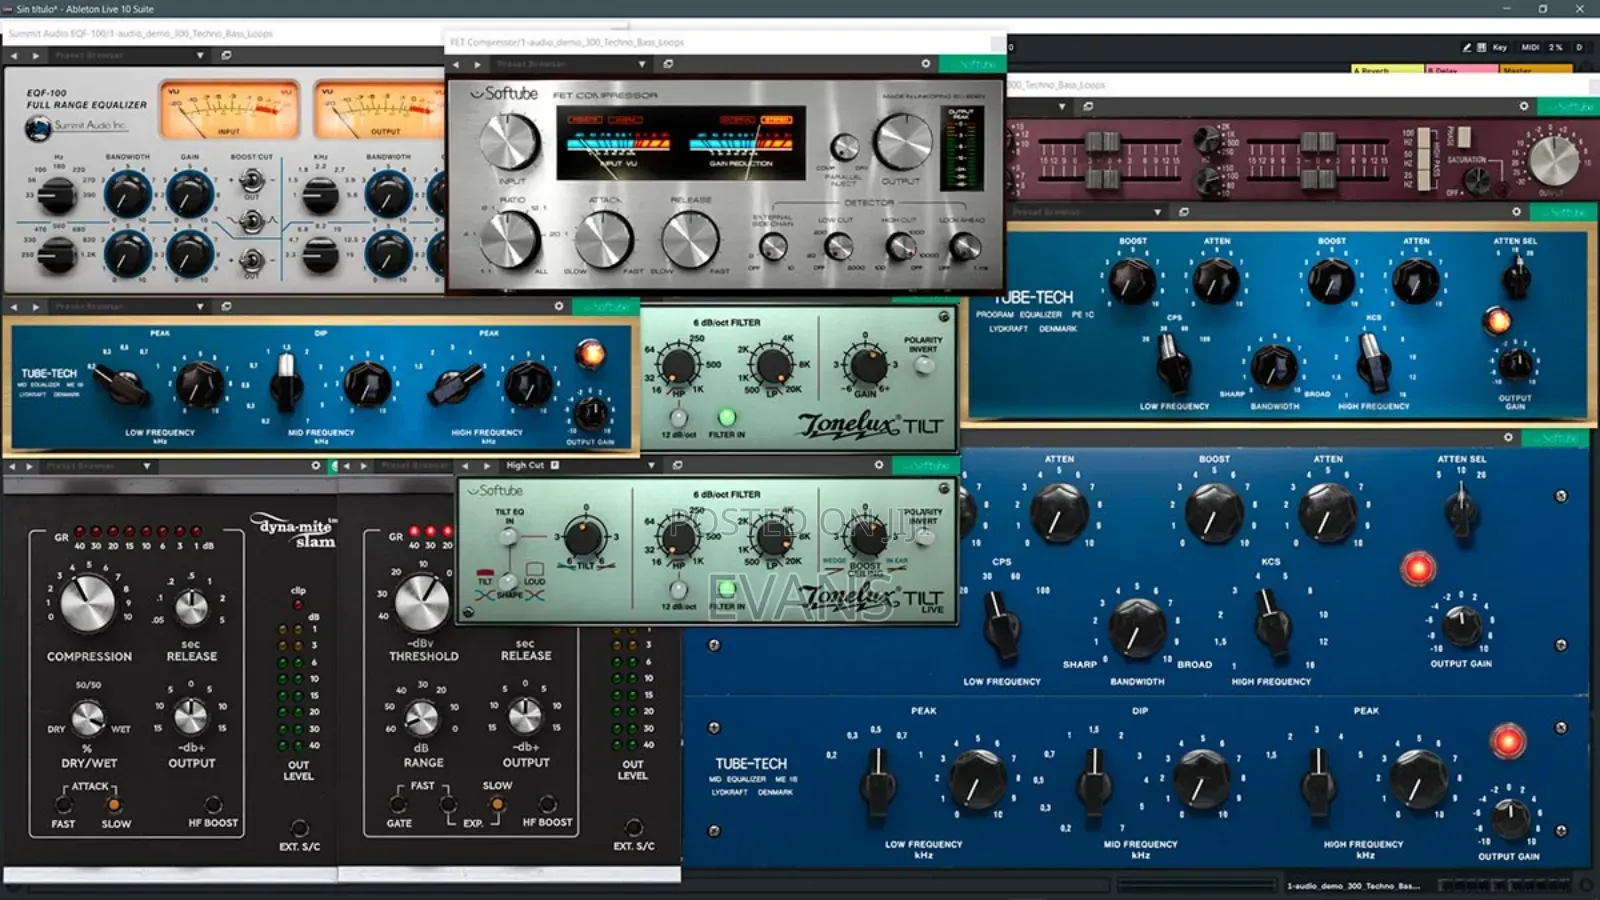
Task: Toggle TILT EQ IN button on Tilt Live
Action: [509, 535]
